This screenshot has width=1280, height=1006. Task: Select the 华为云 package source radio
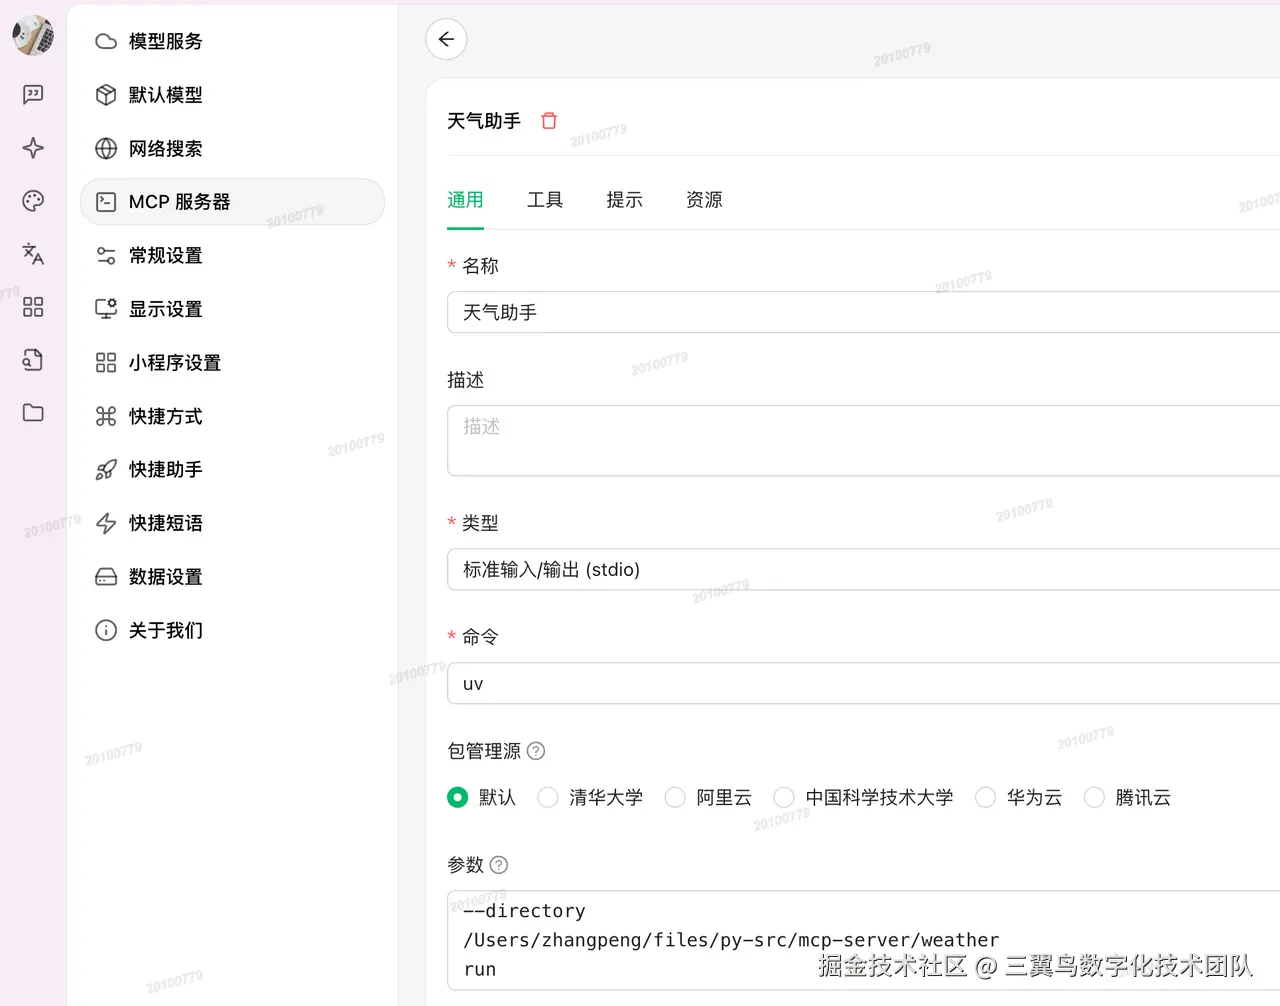(x=986, y=797)
